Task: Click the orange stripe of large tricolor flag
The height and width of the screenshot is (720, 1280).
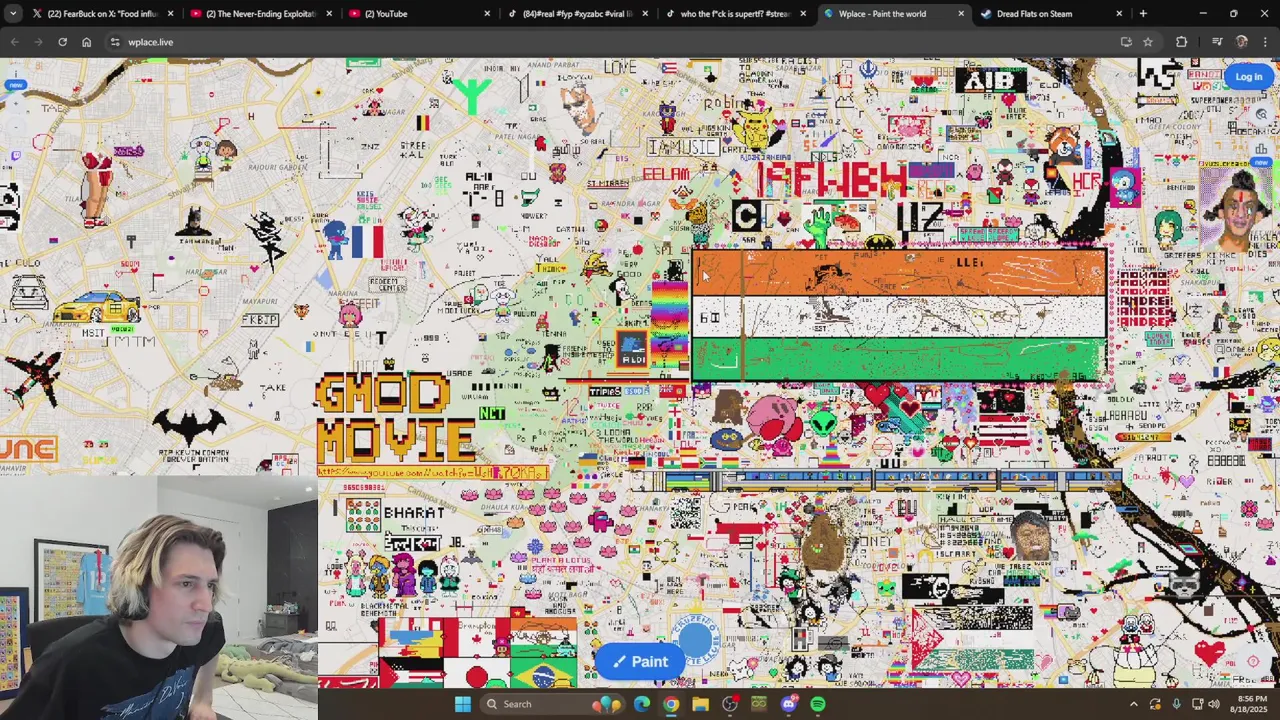Action: point(900,274)
